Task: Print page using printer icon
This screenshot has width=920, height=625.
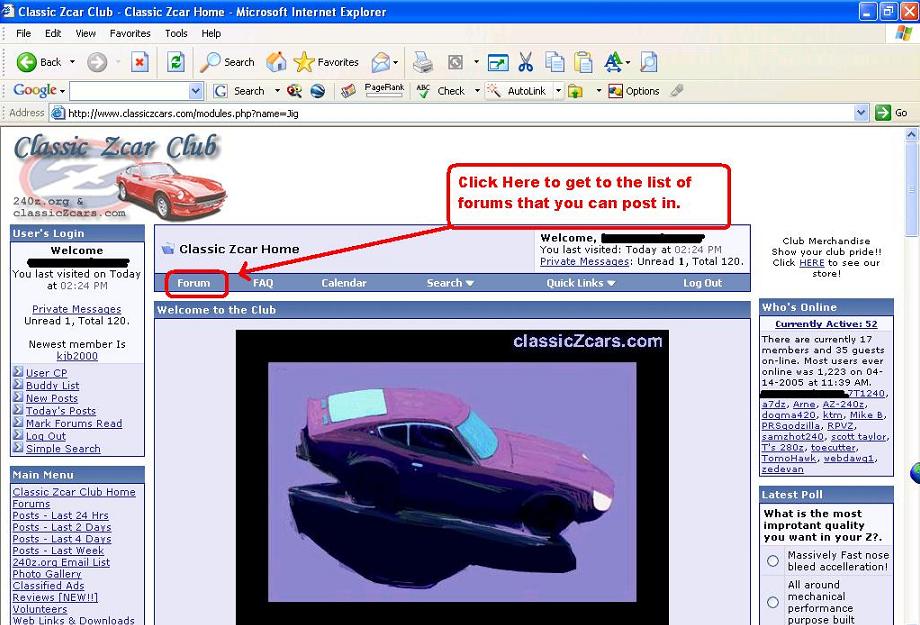Action: tap(422, 62)
